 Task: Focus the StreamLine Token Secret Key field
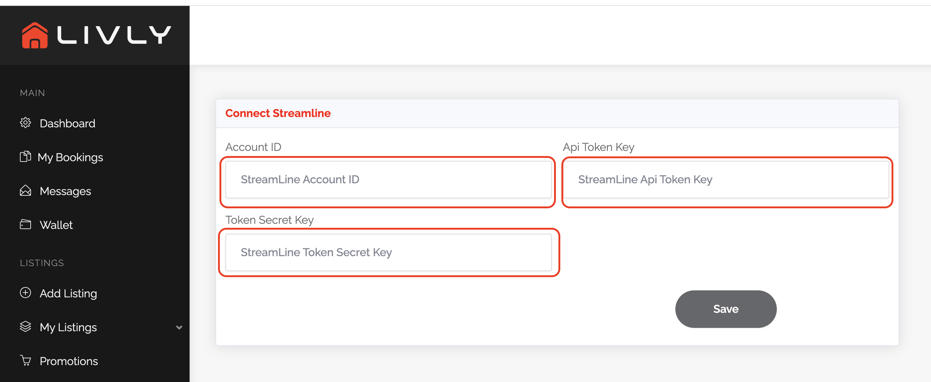click(388, 252)
